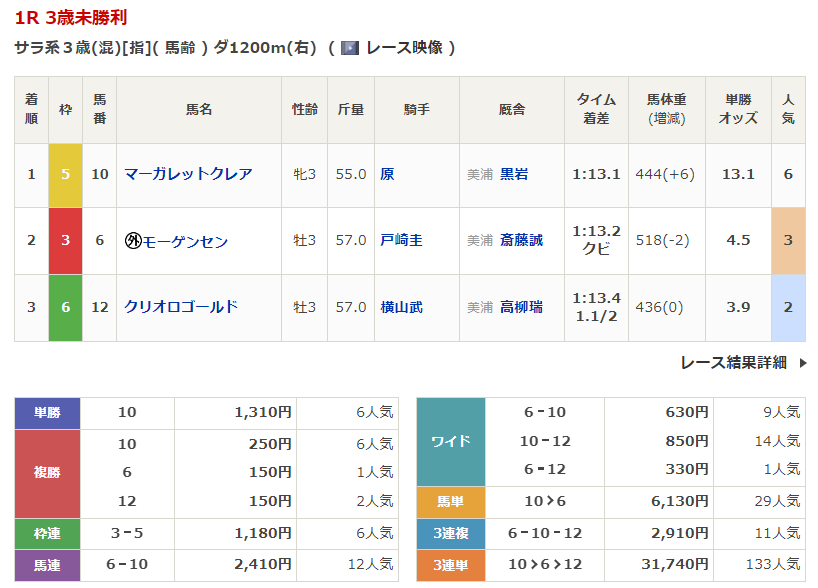Open horse page for モーゲンセン

click(185, 241)
